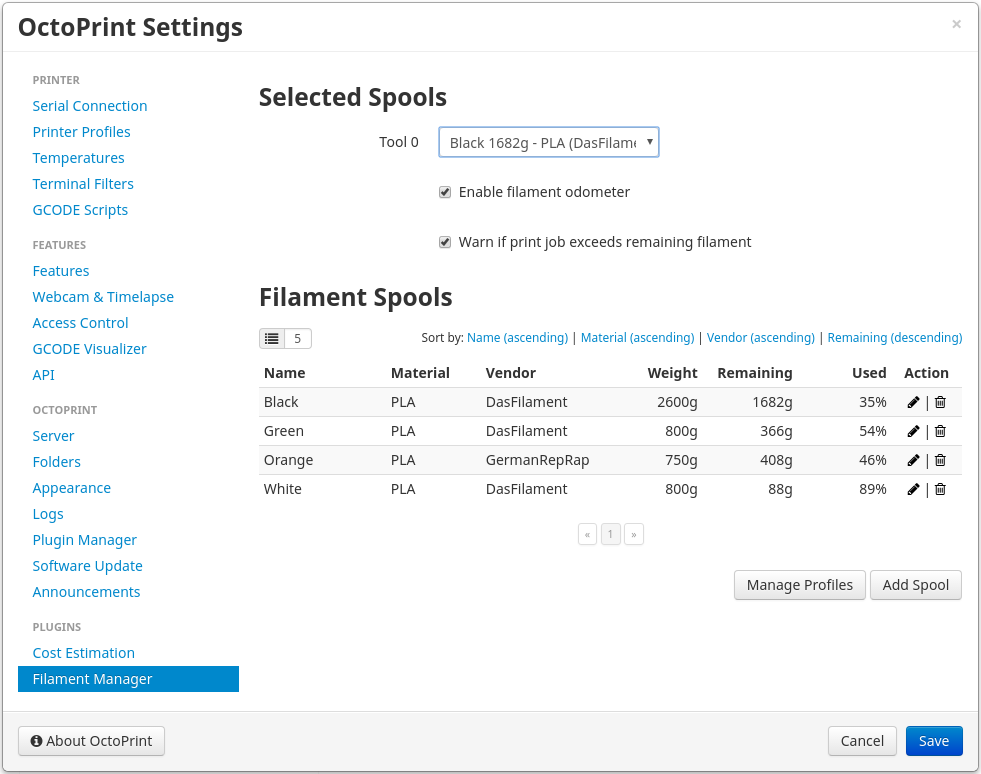The width and height of the screenshot is (981, 774).
Task: Go to next page of spools
Action: point(634,534)
